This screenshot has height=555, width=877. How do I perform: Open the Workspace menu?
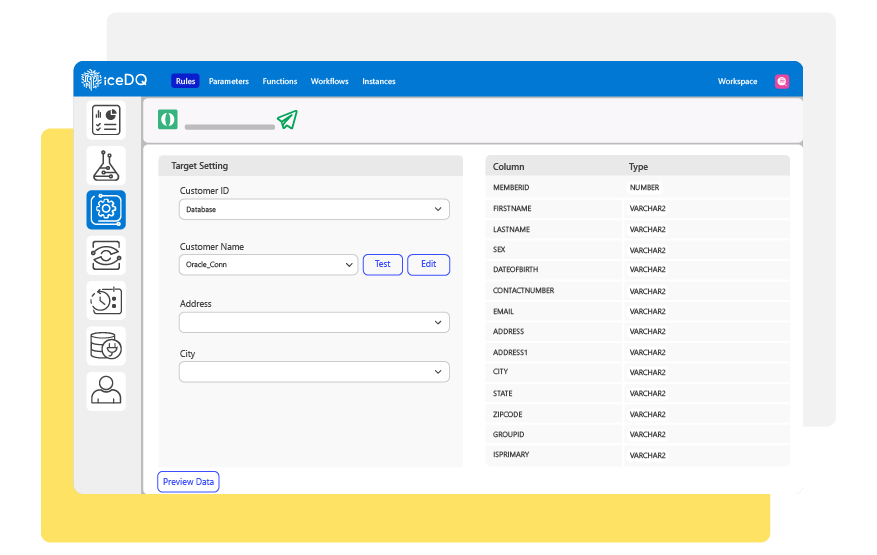(x=737, y=81)
